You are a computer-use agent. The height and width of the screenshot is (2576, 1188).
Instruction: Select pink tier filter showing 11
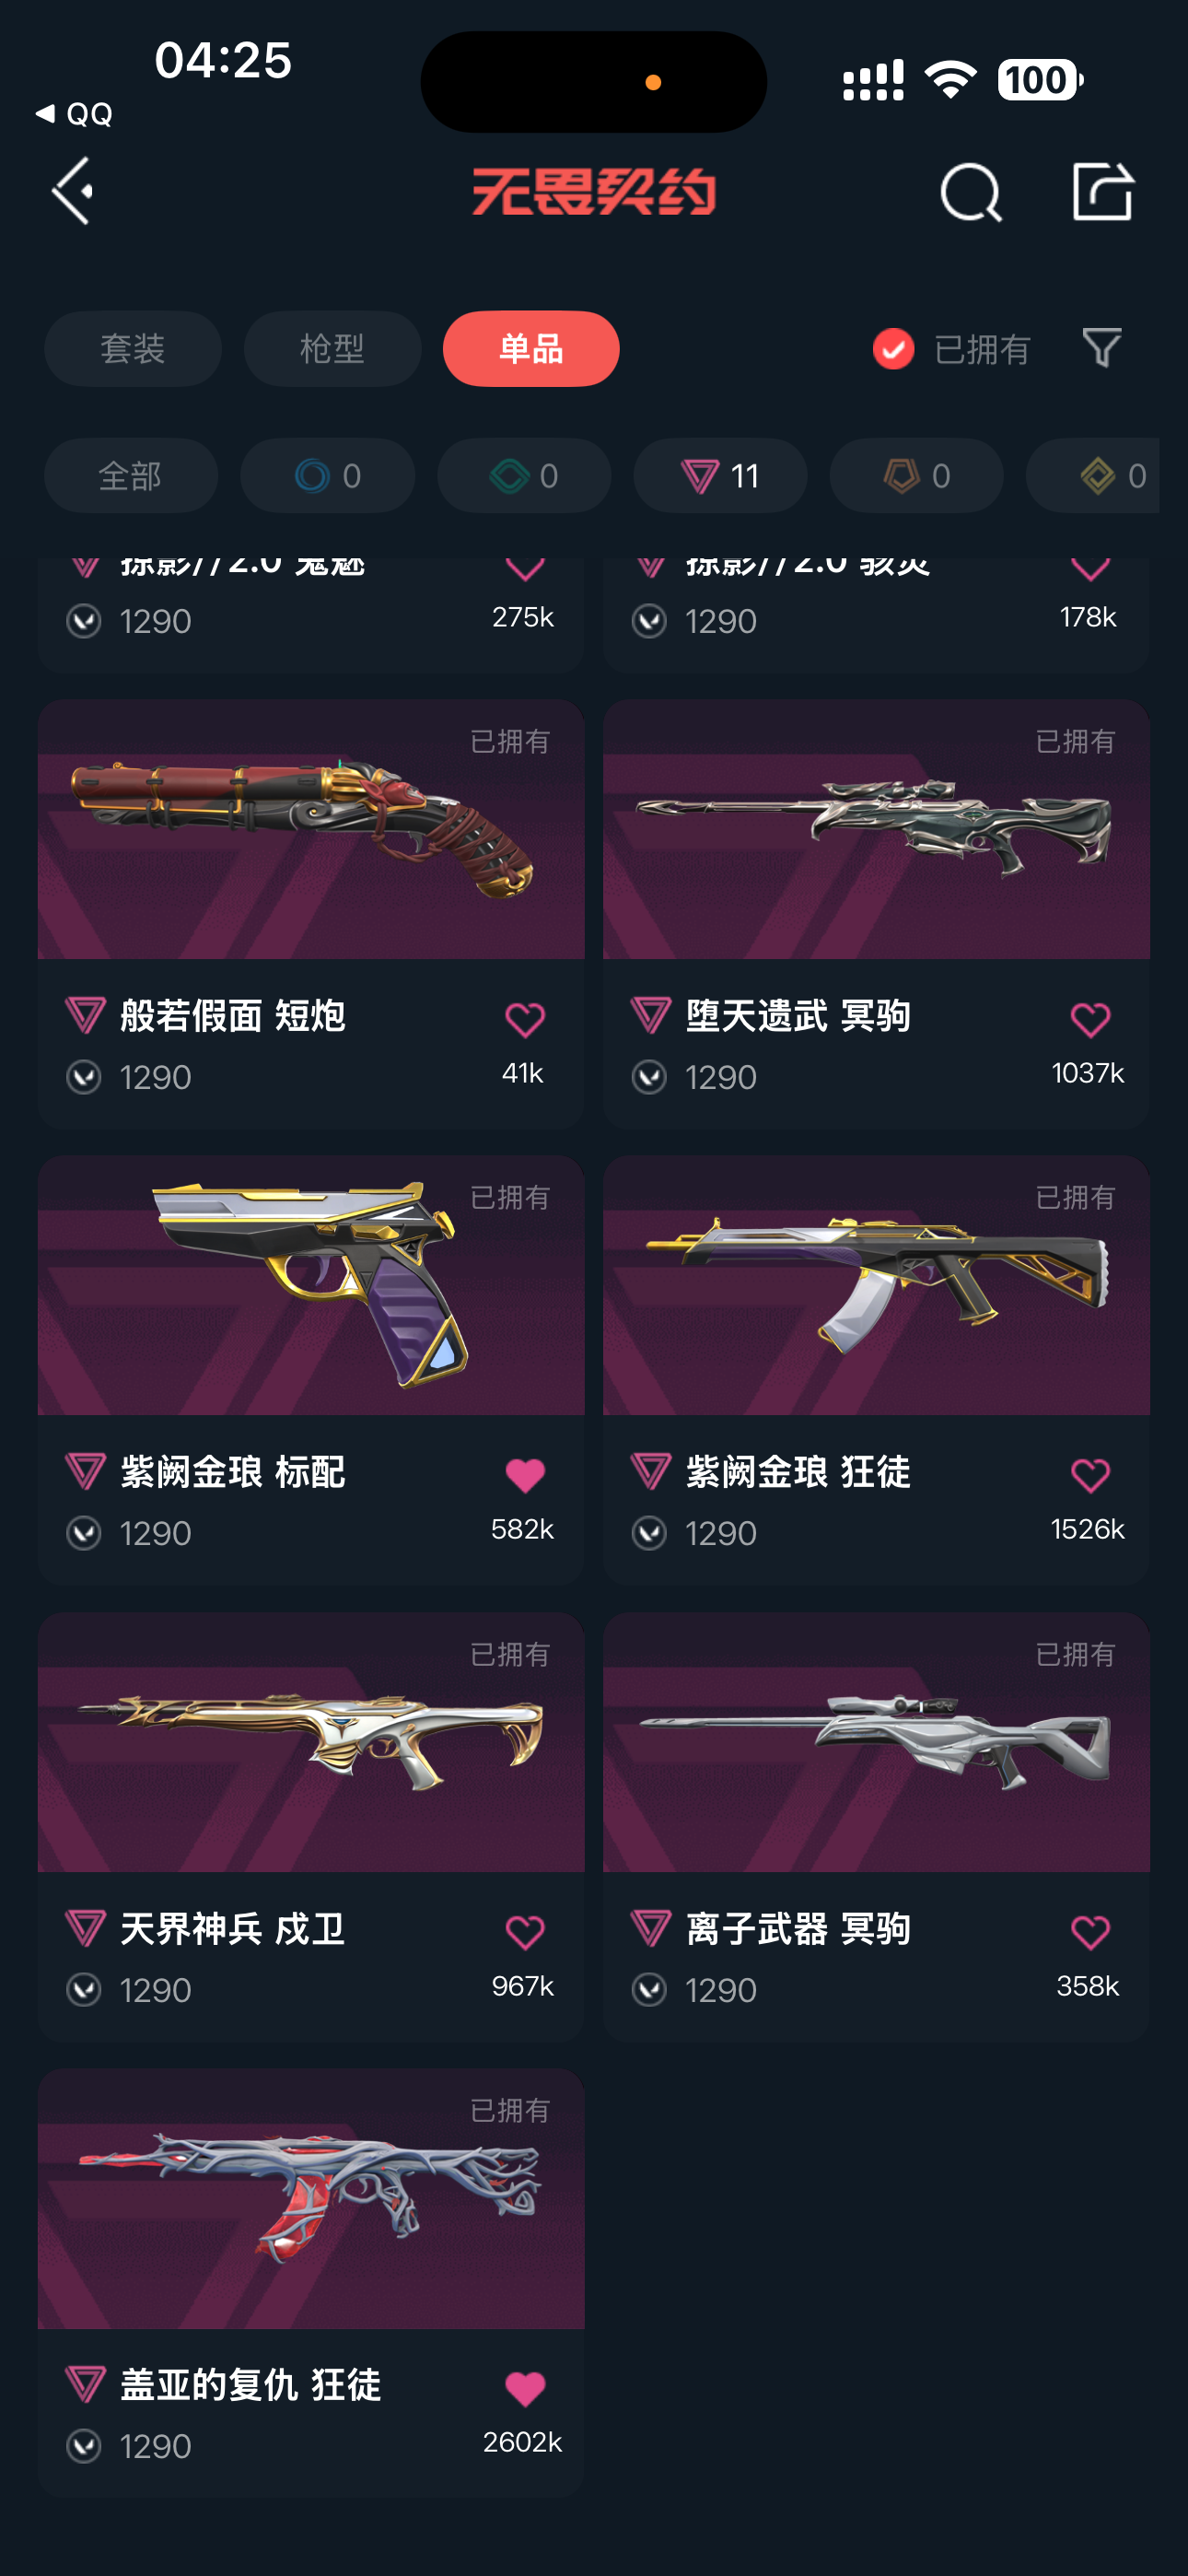[x=720, y=475]
